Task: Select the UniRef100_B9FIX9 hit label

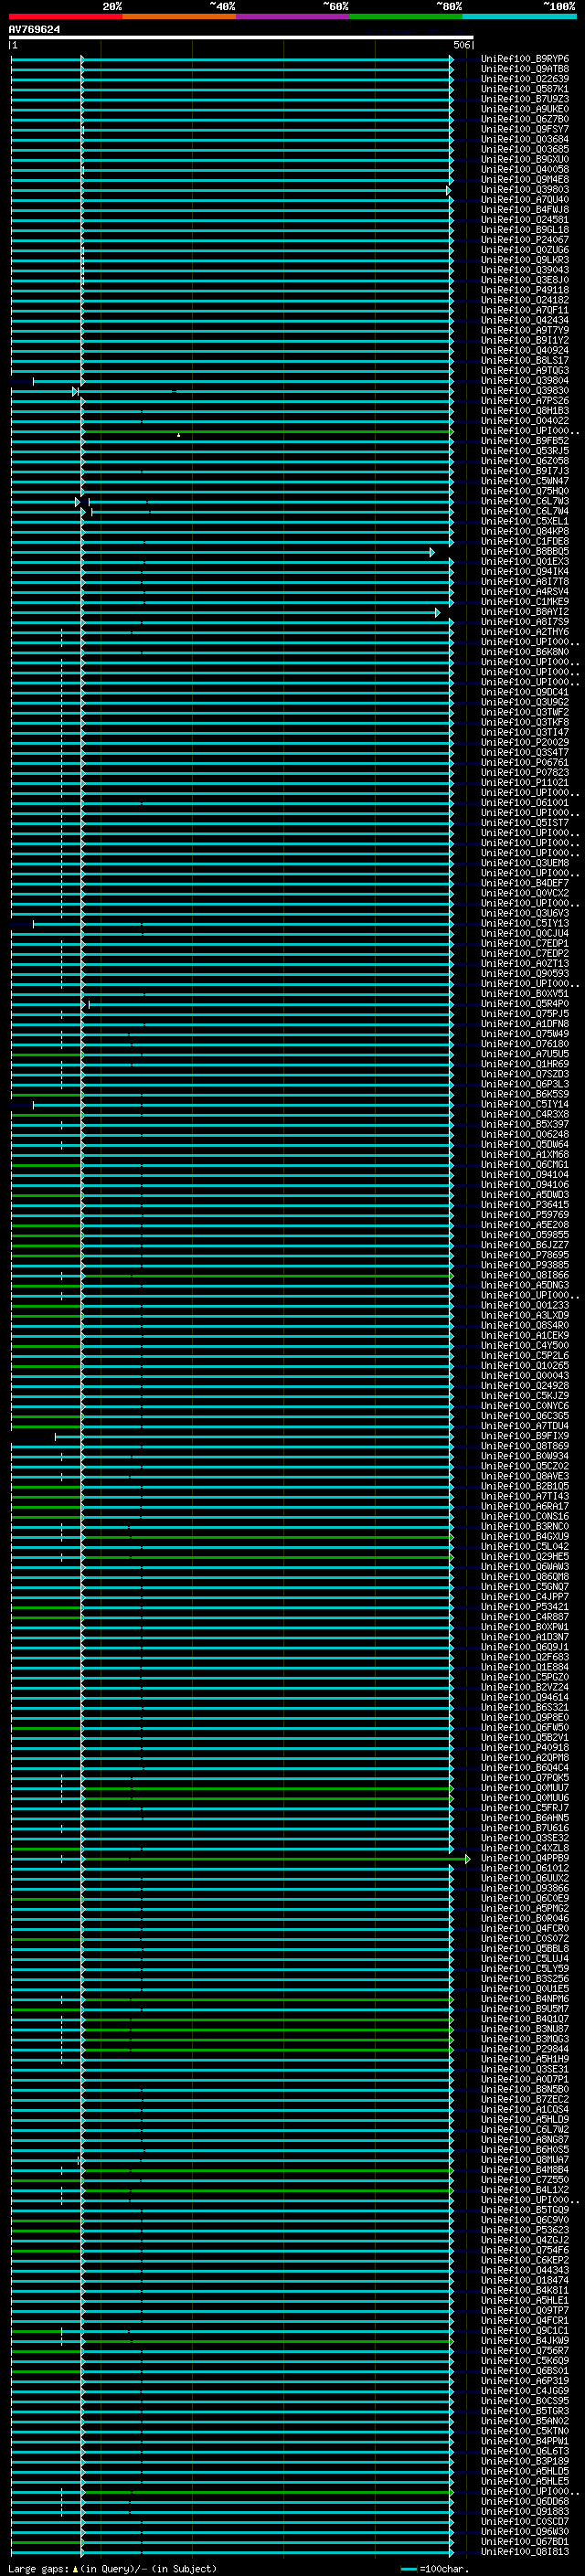Action: 524,1436
